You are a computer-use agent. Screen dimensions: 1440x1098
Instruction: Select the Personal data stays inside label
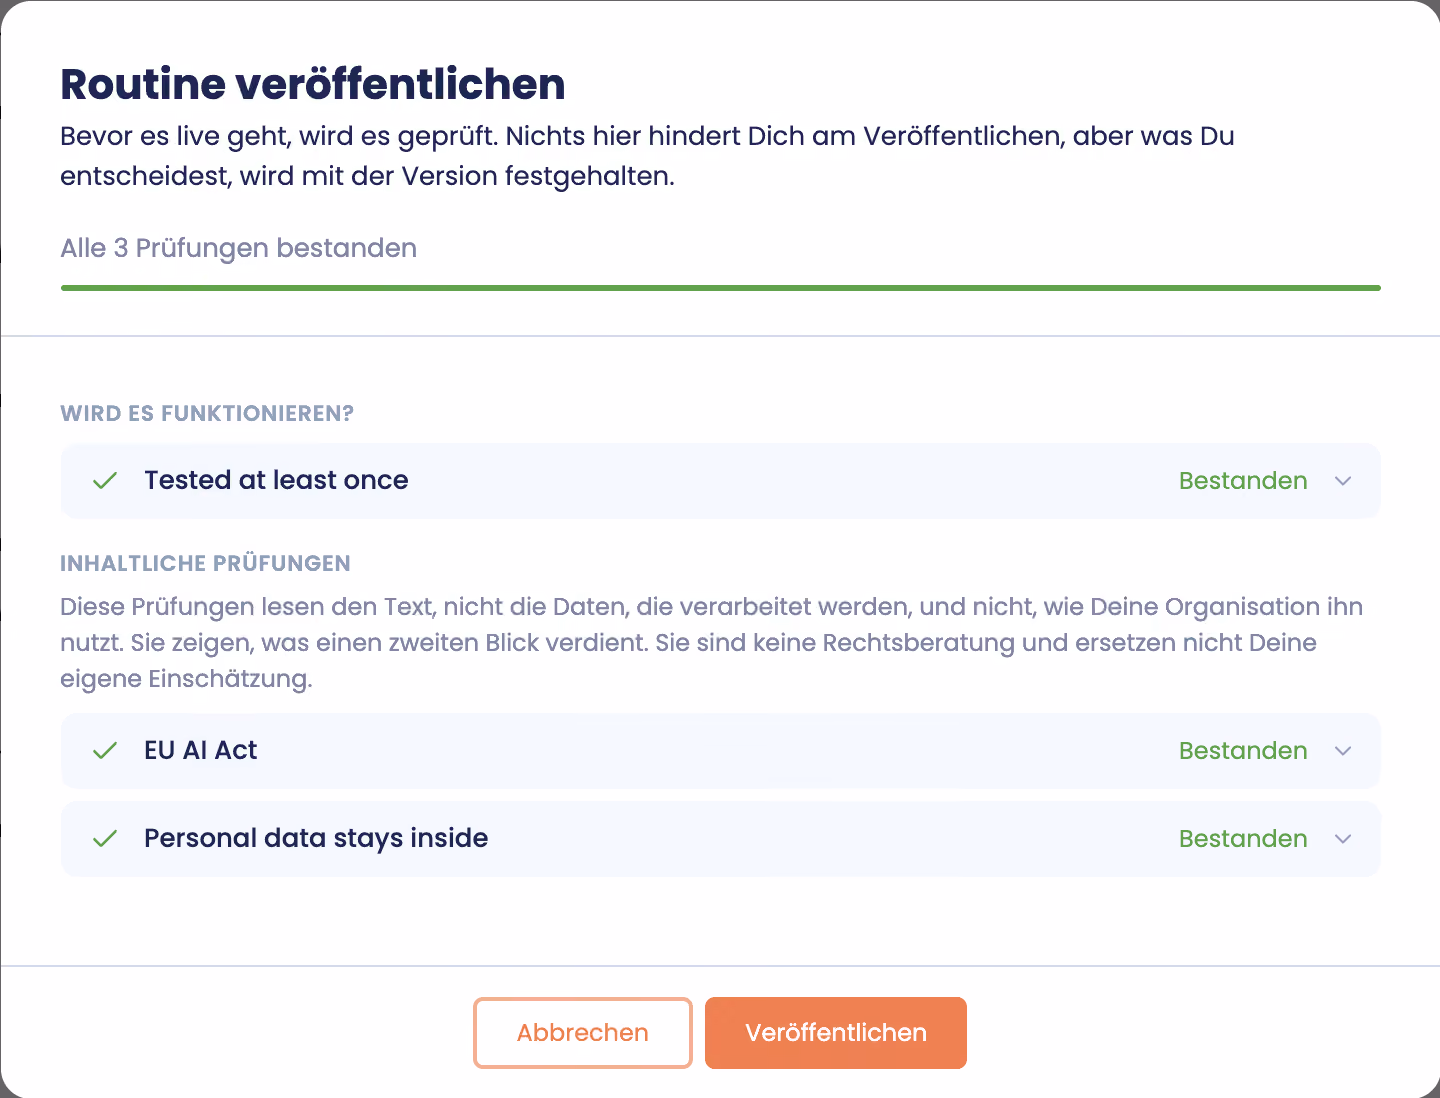[x=316, y=838]
